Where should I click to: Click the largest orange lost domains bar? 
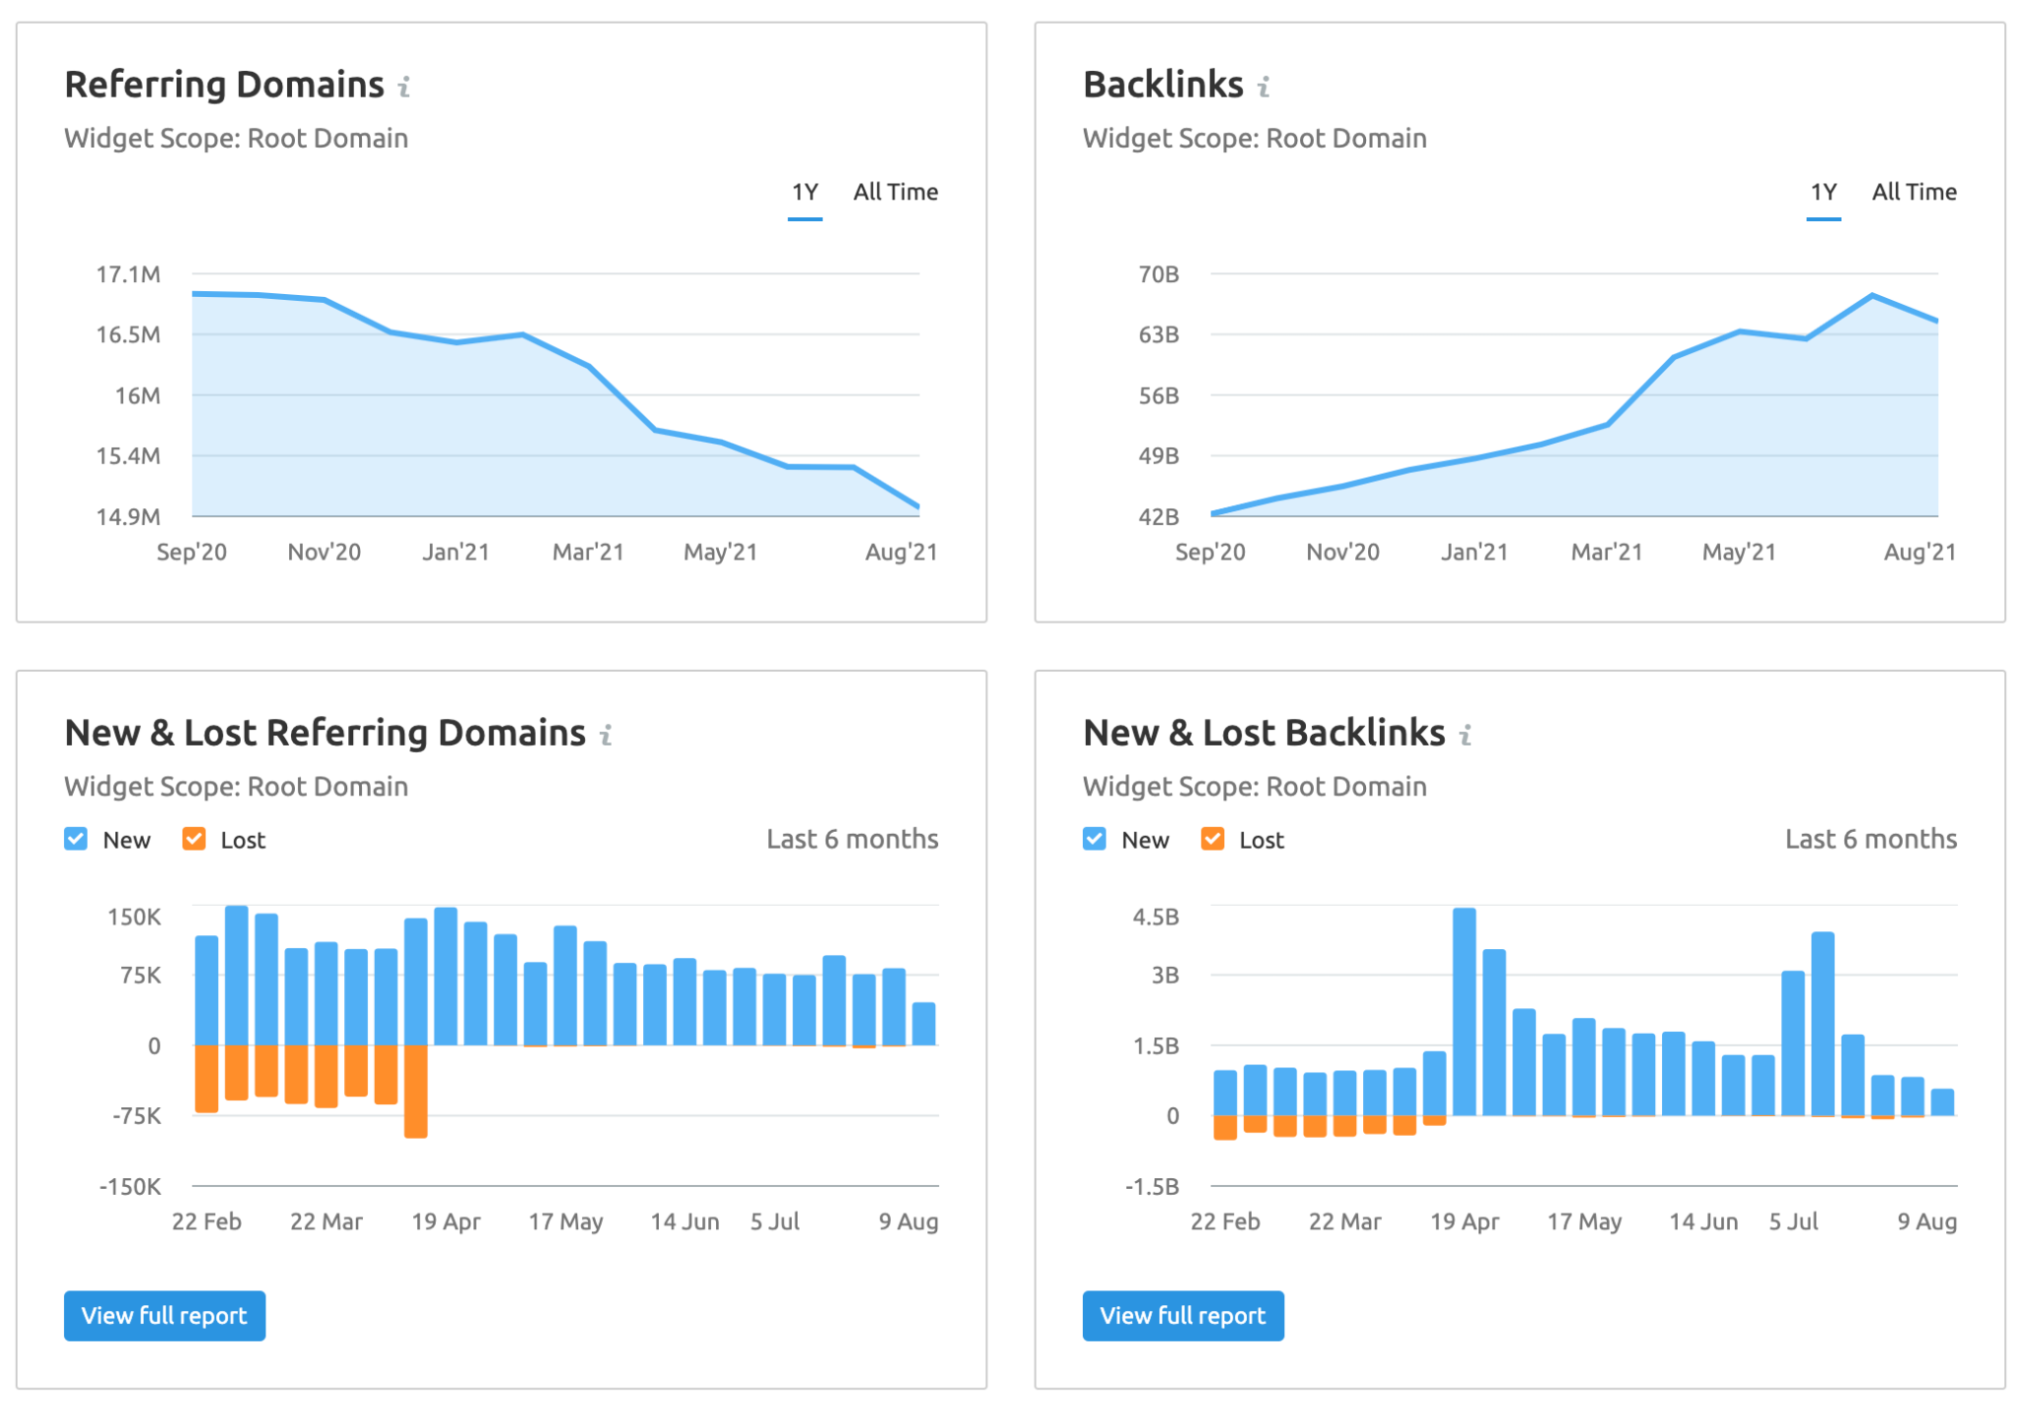coord(416,1090)
